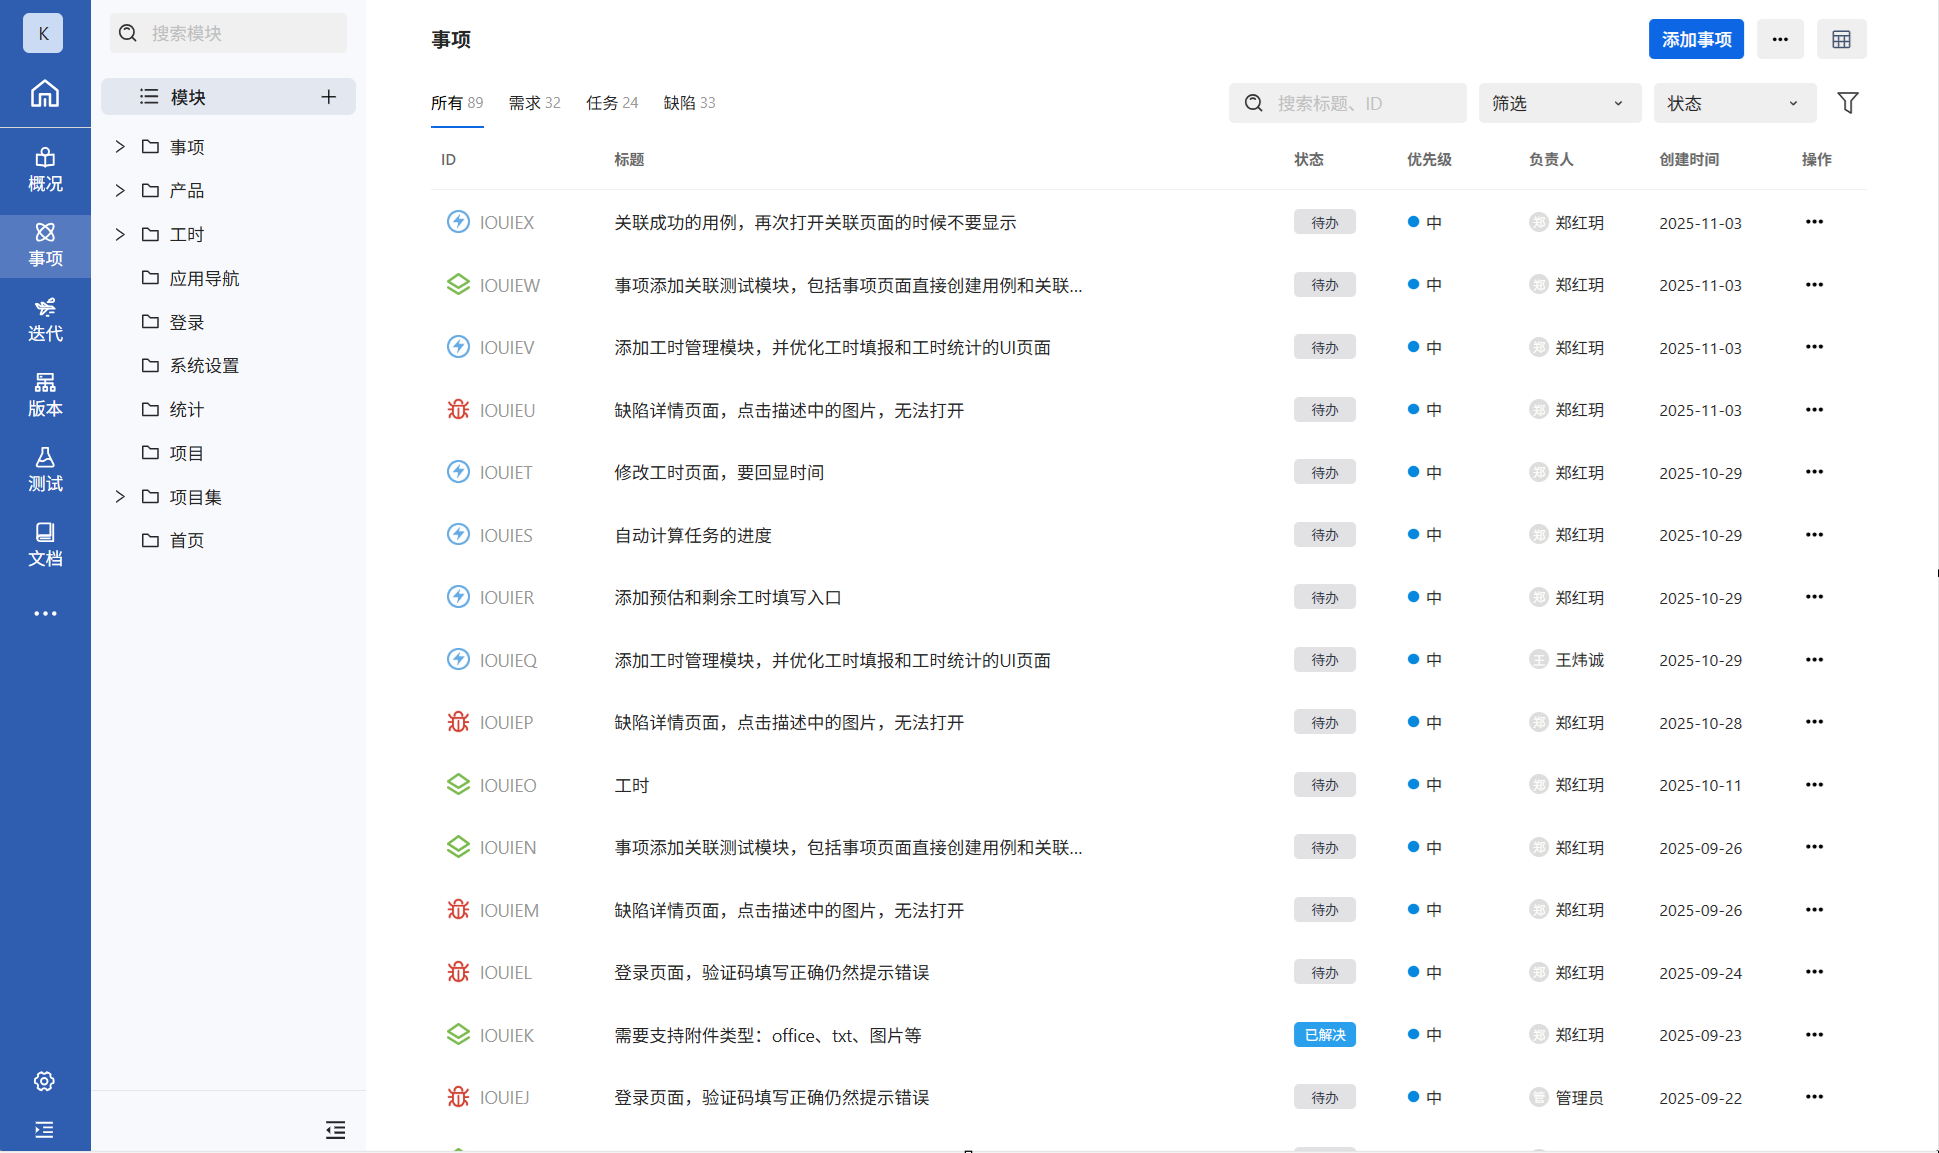Click the filter funnel icon

coord(1847,103)
